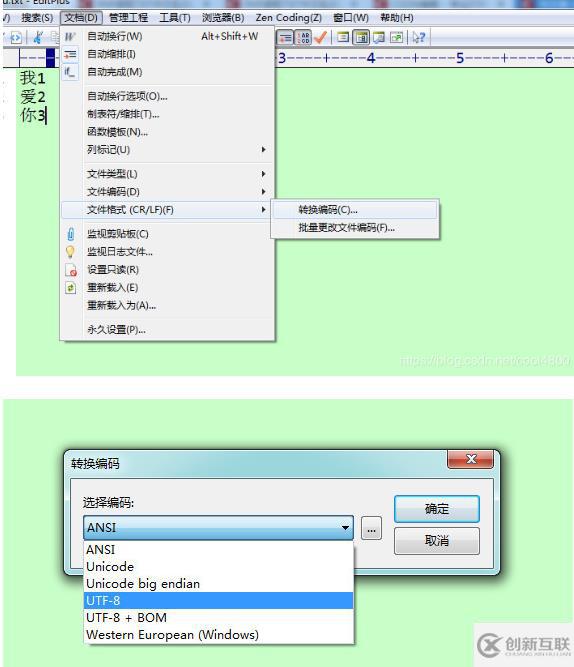This screenshot has height=667, width=574.
Task: Select 自动缩排(I) menu entry
Action: pos(168,54)
